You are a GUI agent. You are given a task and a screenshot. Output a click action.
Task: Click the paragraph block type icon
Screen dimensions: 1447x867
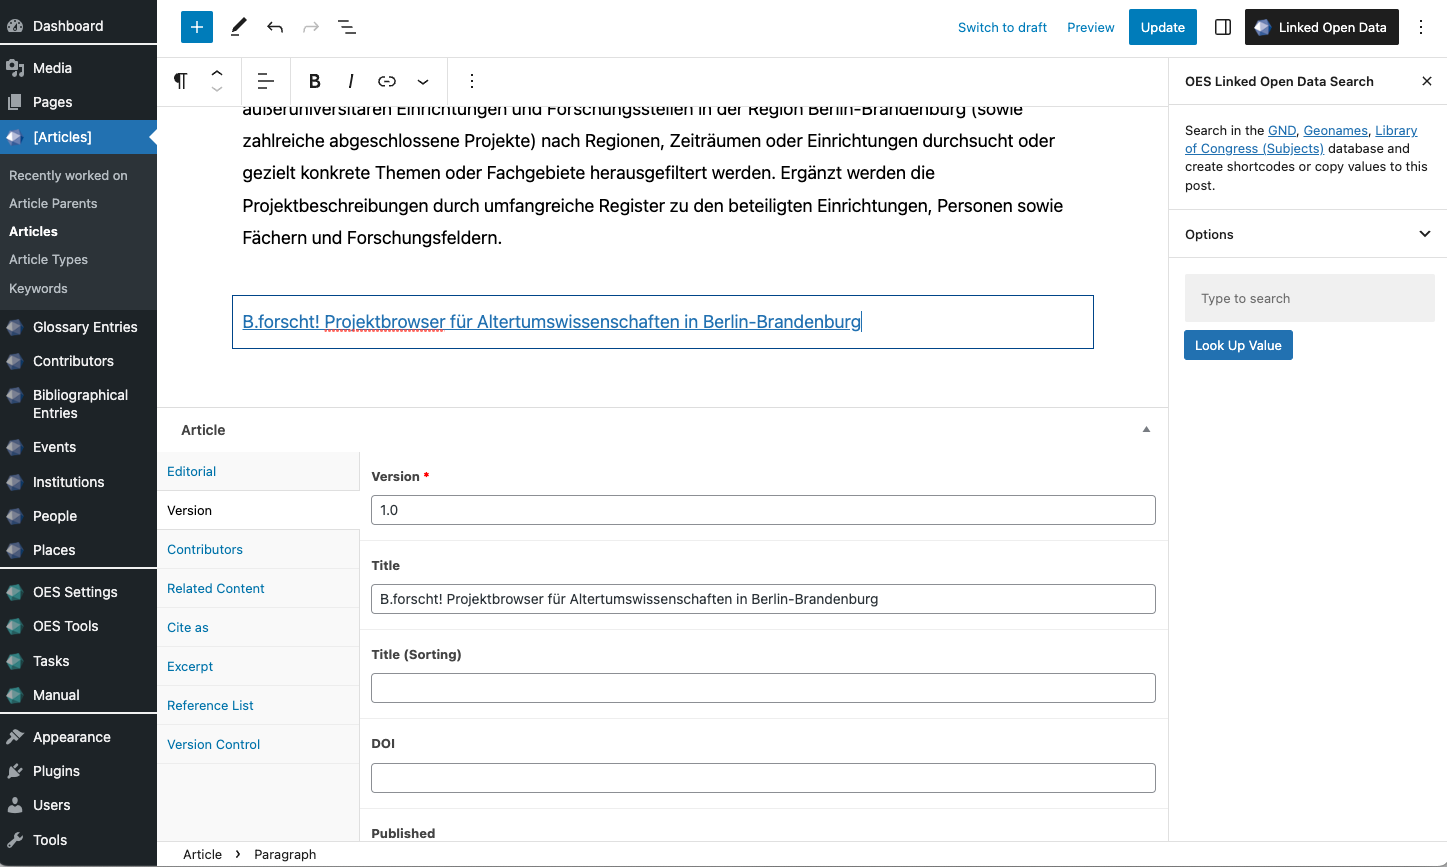181,81
